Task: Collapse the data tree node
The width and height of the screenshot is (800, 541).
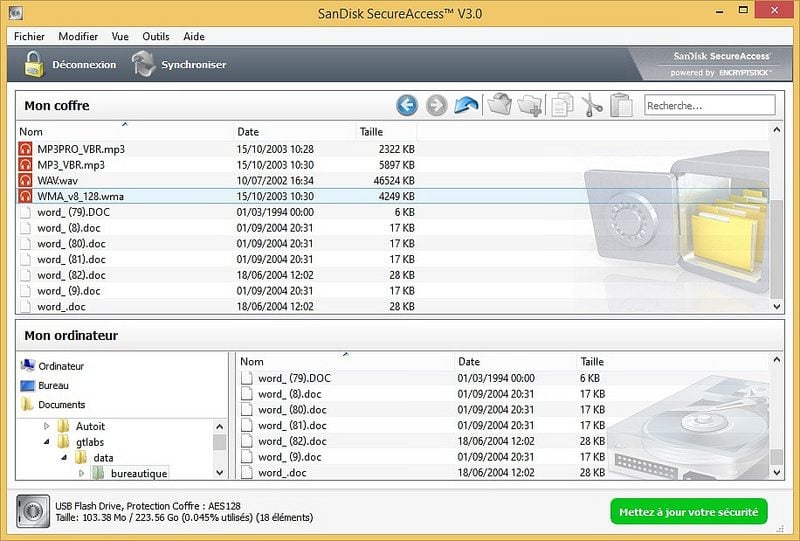Action: [x=64, y=457]
